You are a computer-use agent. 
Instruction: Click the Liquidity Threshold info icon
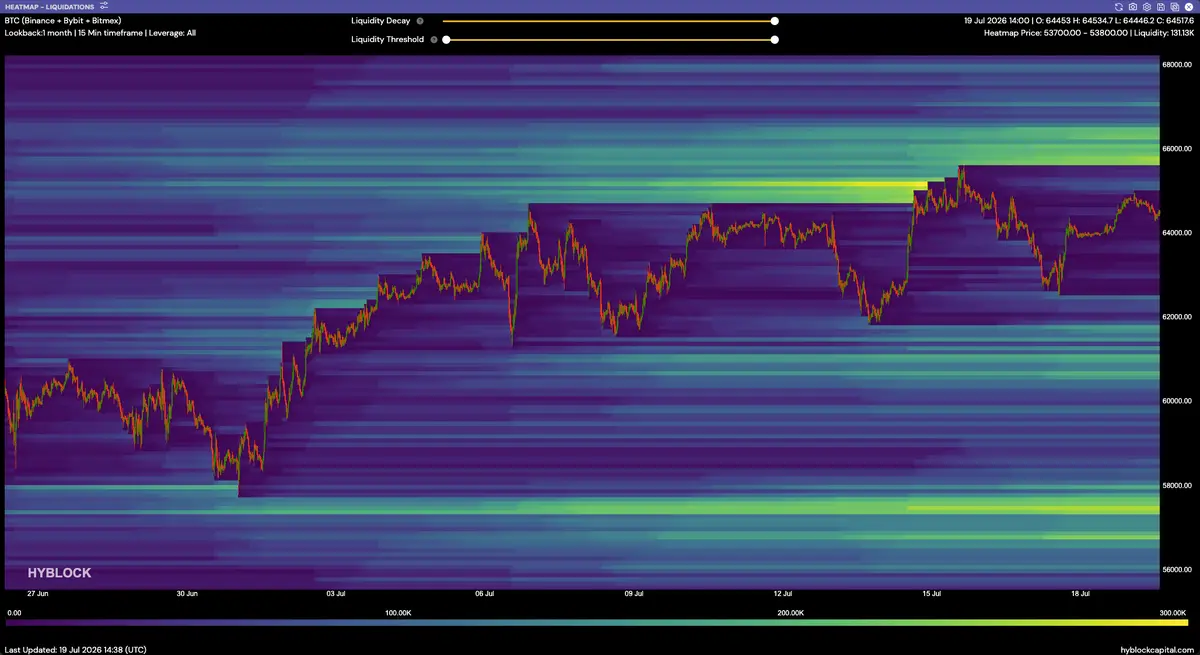433,40
